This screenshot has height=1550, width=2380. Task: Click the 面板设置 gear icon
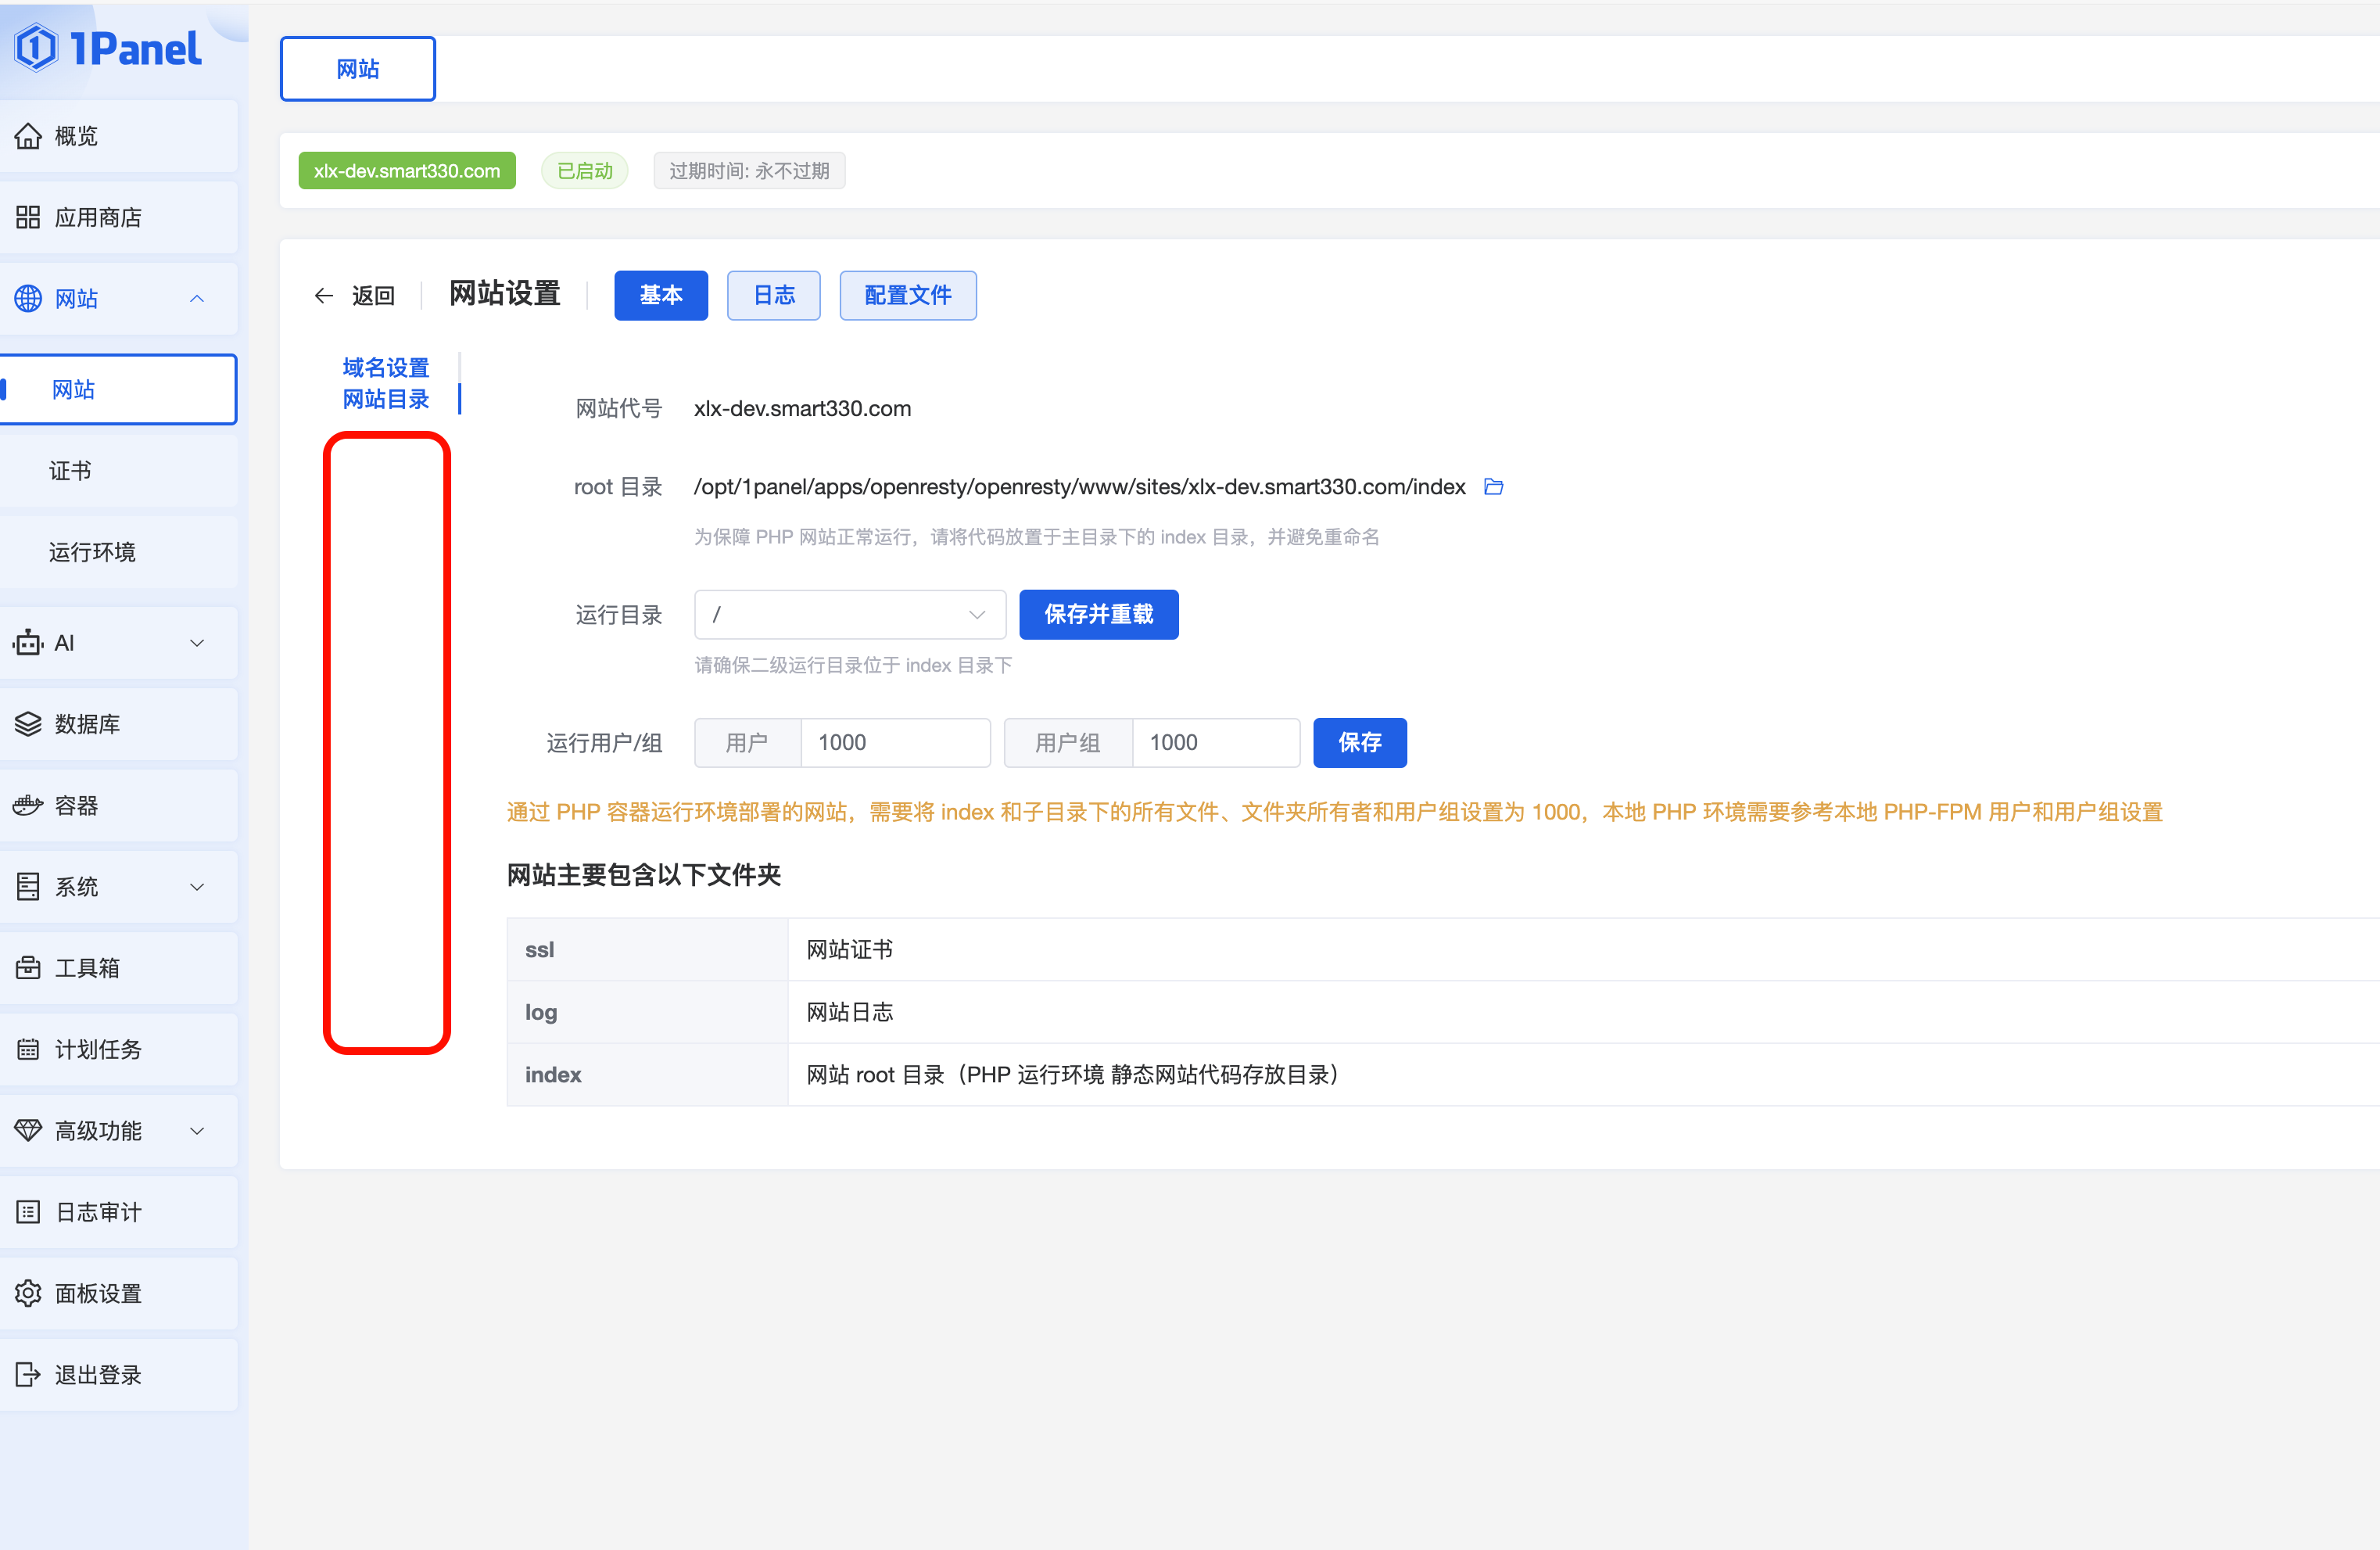pyautogui.click(x=28, y=1293)
